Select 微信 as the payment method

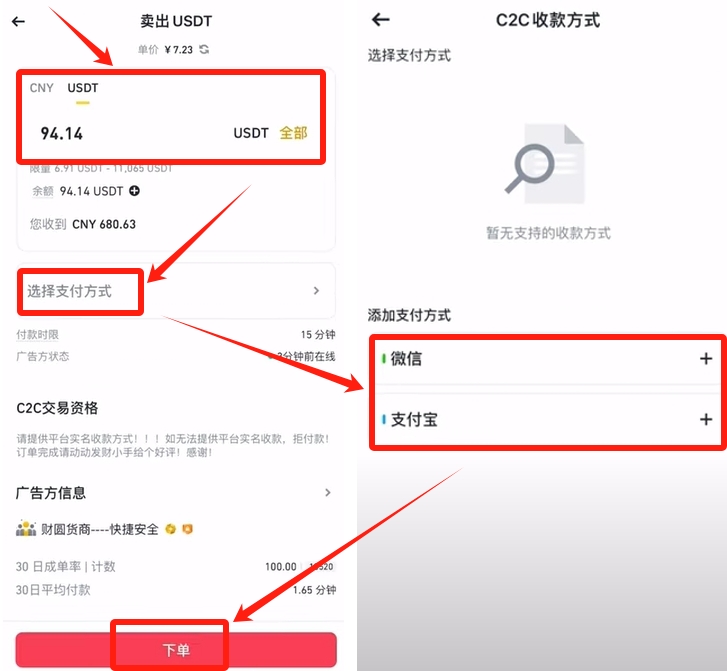click(547, 358)
